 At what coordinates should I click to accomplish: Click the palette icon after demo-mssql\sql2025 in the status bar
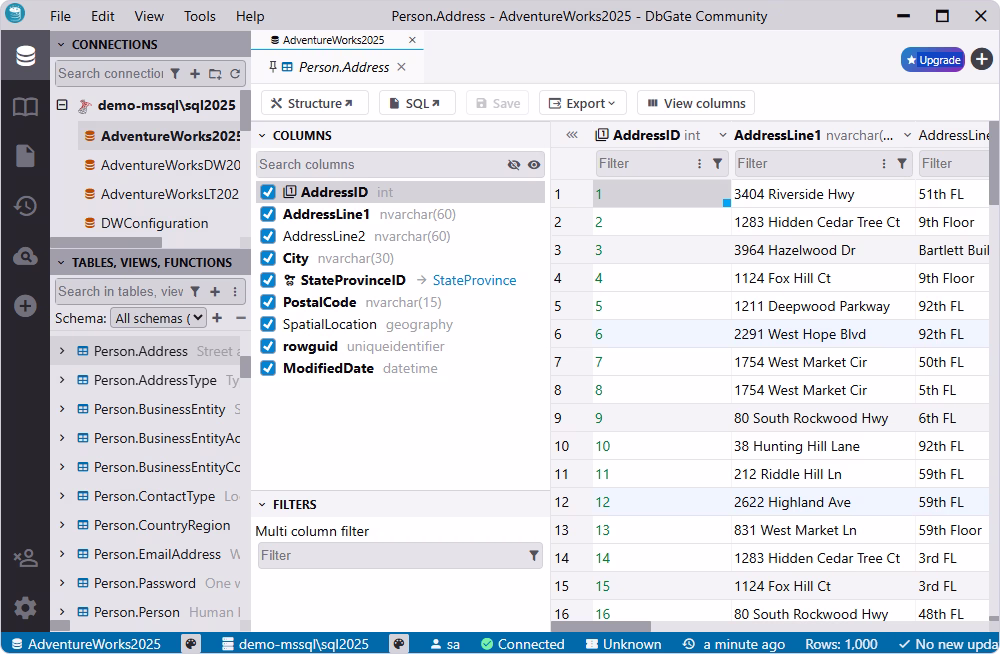(398, 644)
